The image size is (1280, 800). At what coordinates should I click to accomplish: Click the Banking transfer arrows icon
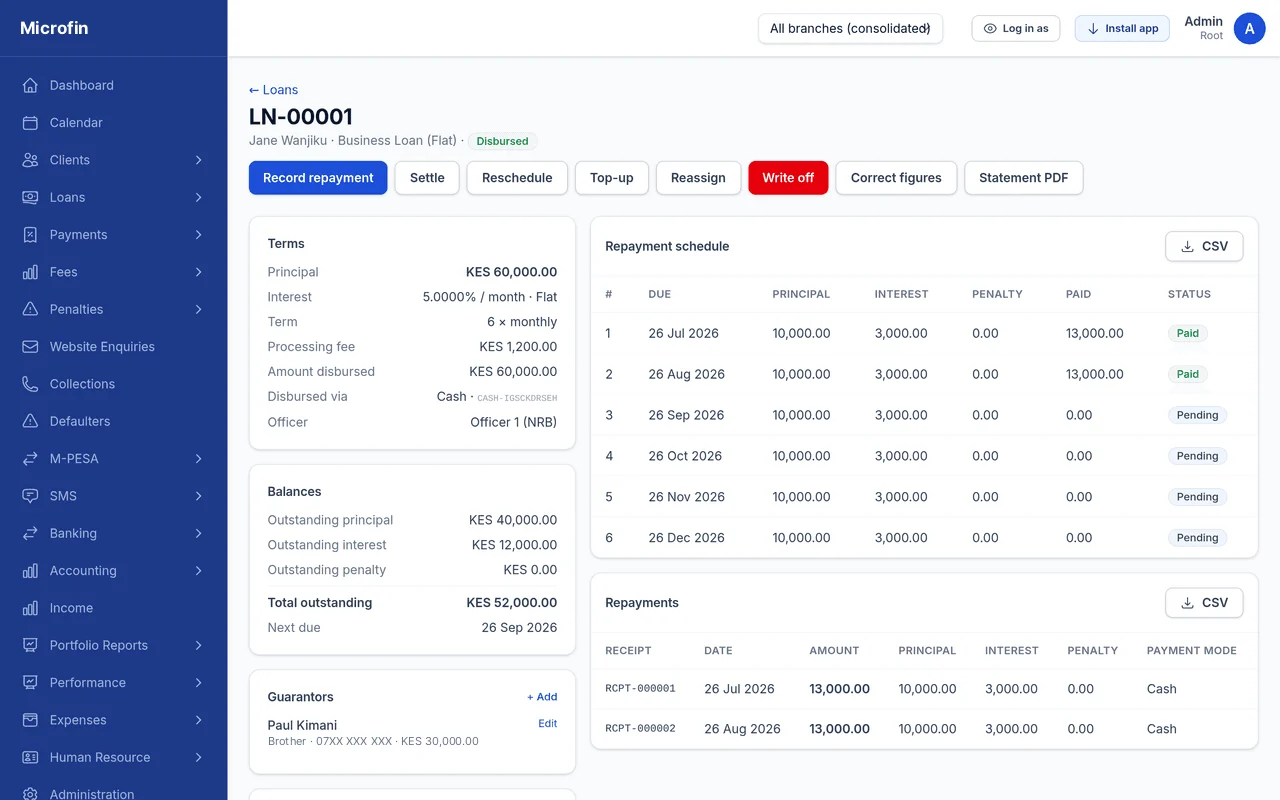[x=30, y=533]
